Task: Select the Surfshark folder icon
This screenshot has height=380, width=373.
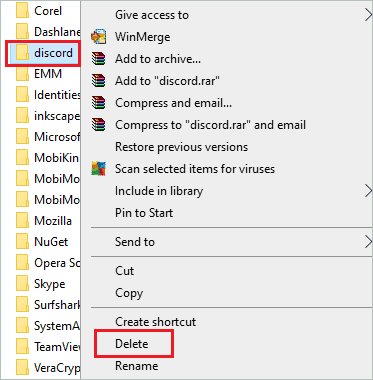Action: 23,305
